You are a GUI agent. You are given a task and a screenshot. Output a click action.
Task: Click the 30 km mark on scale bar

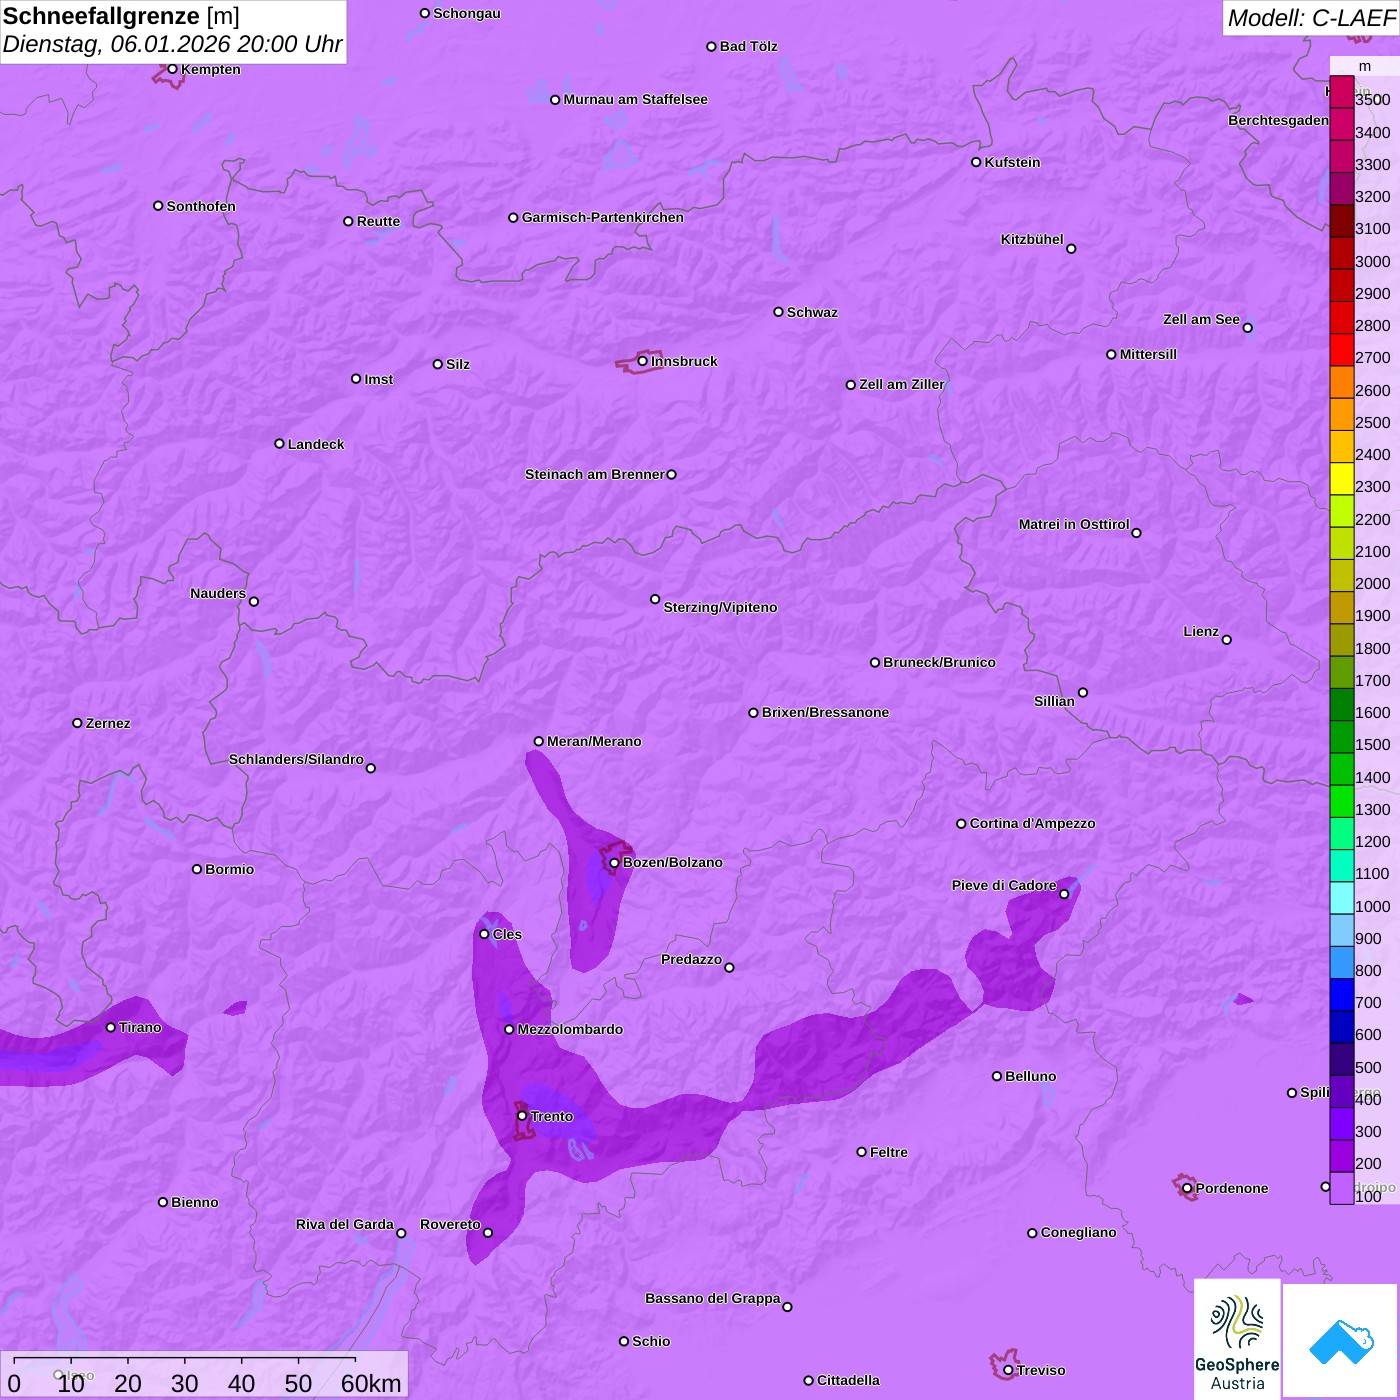[185, 1383]
